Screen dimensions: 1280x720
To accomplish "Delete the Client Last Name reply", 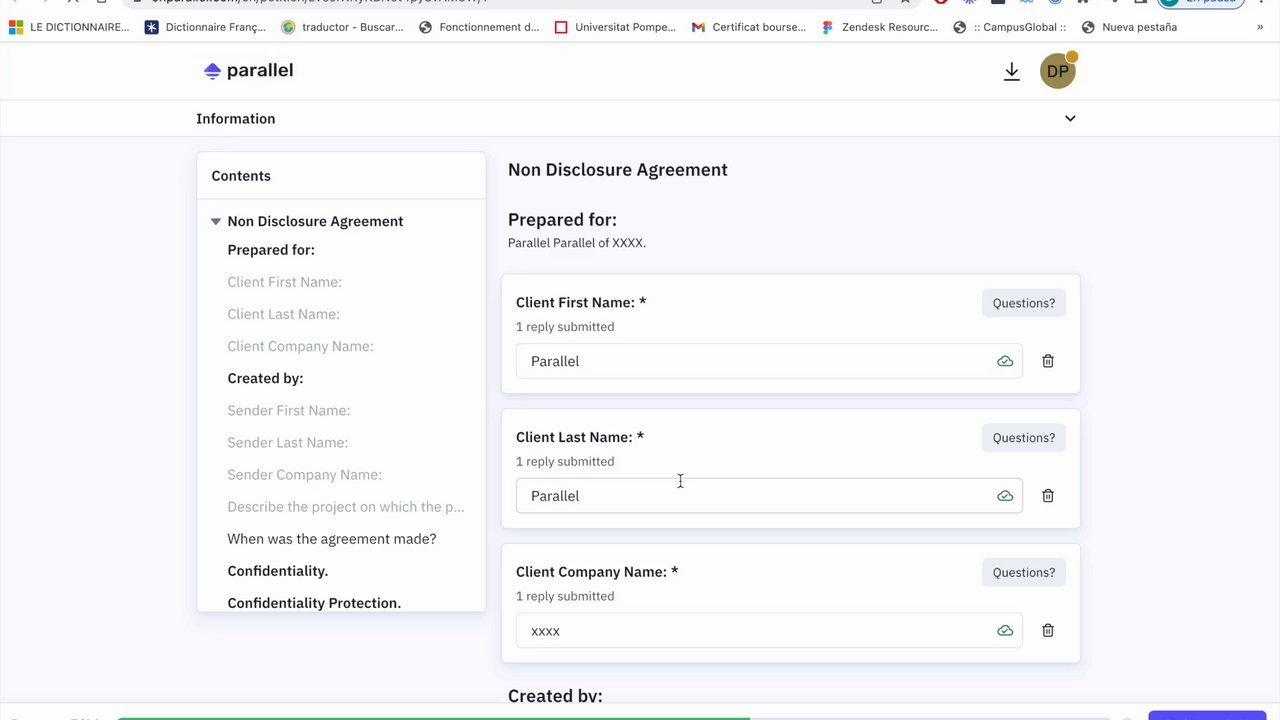I will (x=1048, y=496).
